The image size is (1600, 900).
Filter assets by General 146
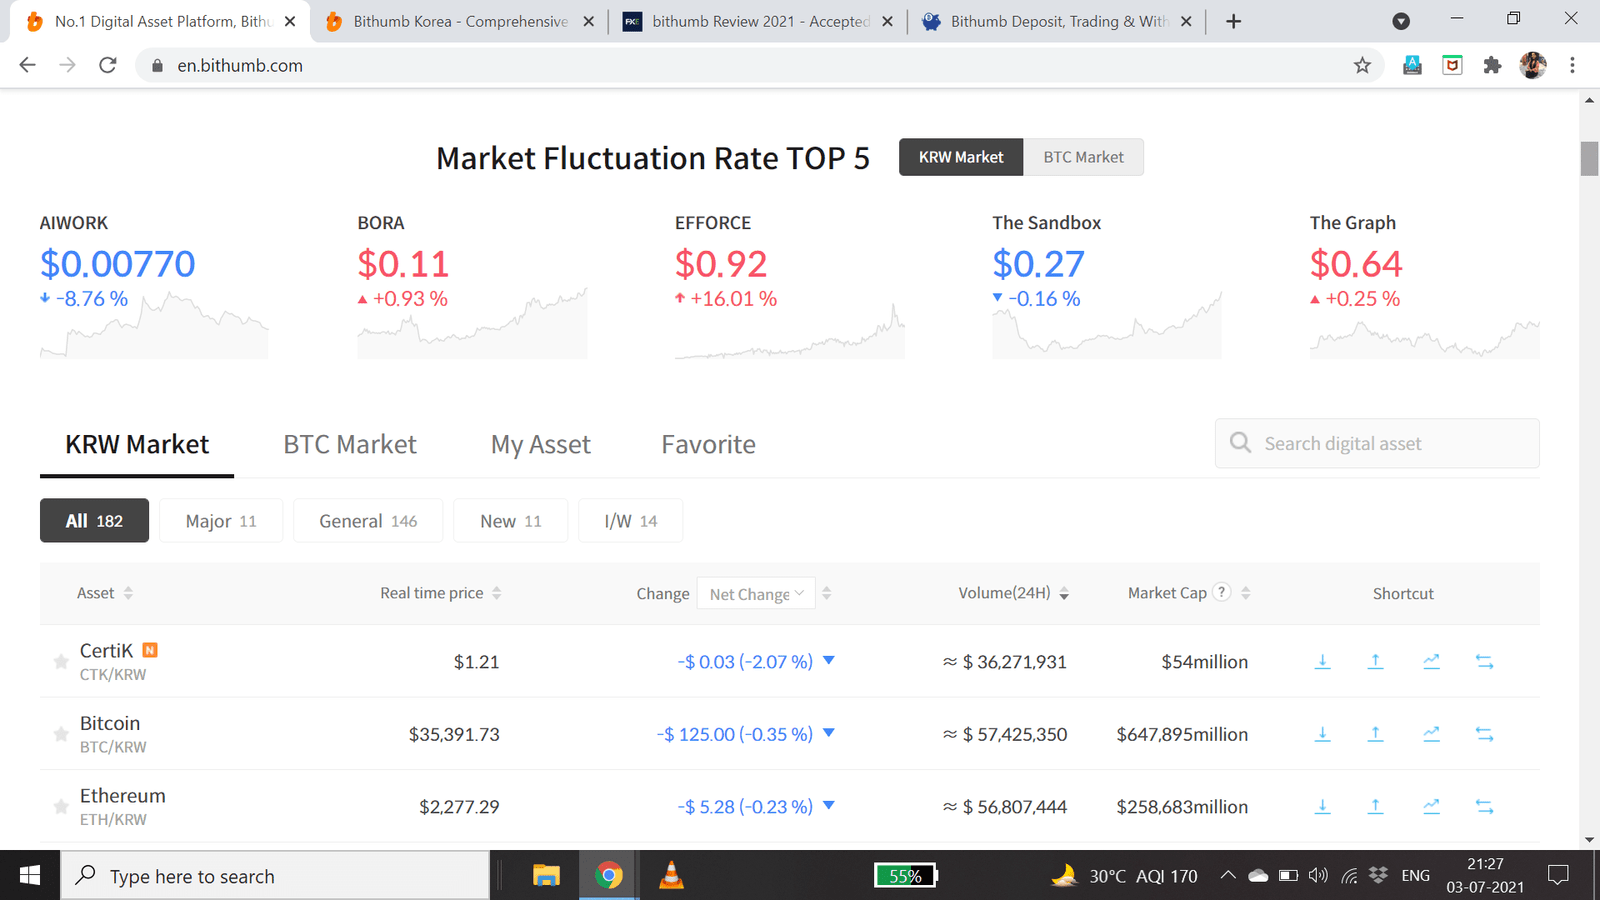click(x=368, y=521)
